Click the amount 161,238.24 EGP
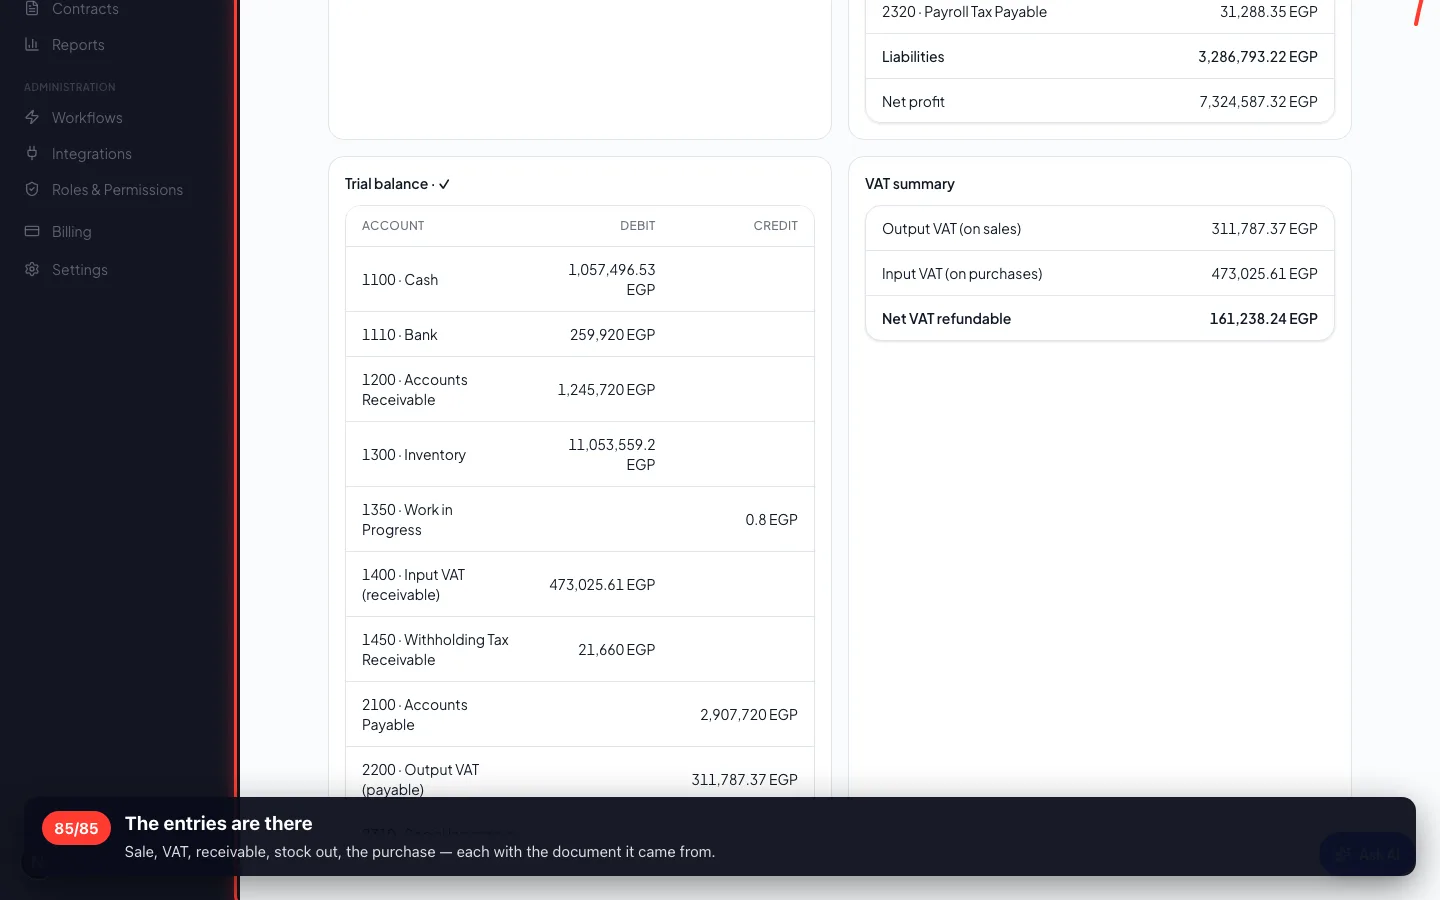This screenshot has height=900, width=1440. [x=1263, y=319]
